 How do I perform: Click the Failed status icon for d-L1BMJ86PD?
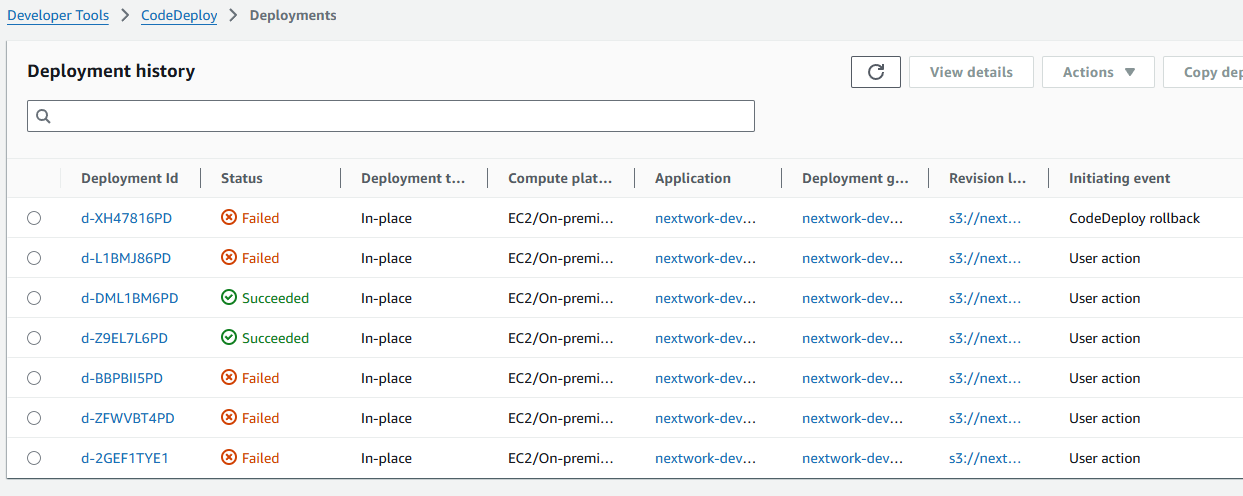[x=228, y=258]
